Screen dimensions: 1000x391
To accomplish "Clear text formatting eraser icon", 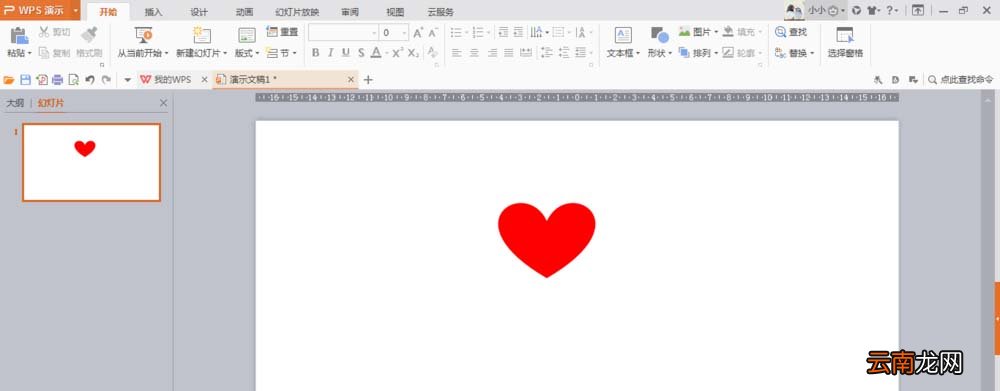I will [433, 53].
